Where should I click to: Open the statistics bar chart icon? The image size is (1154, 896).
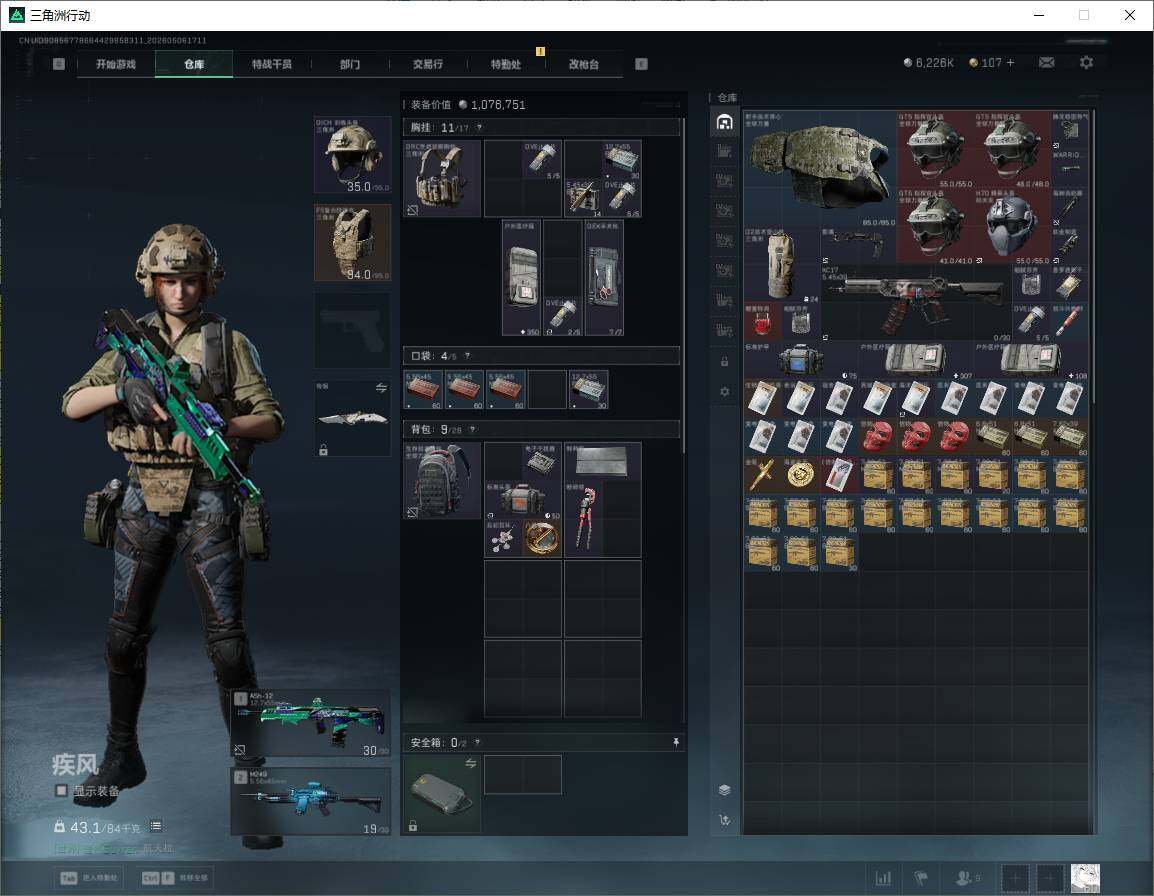tap(883, 878)
